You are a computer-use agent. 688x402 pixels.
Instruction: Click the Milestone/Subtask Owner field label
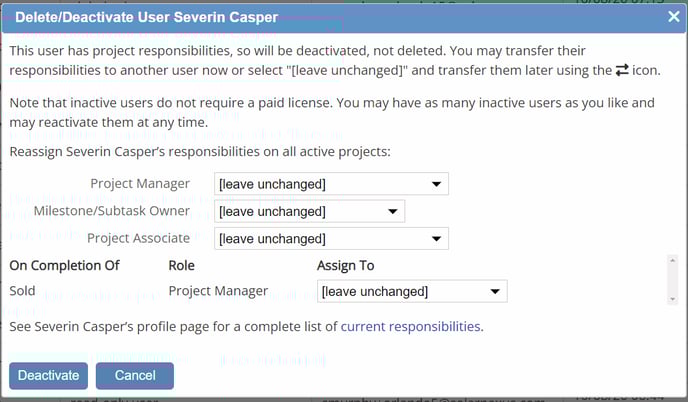click(x=111, y=211)
